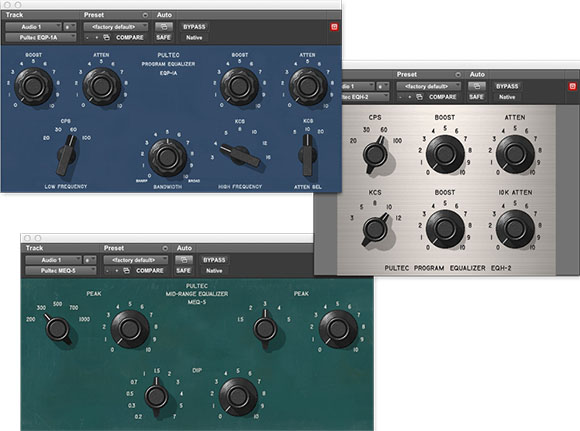Image resolution: width=580 pixels, height=431 pixels.
Task: Click the red target icon in EQH-2 window
Action: pos(572,86)
